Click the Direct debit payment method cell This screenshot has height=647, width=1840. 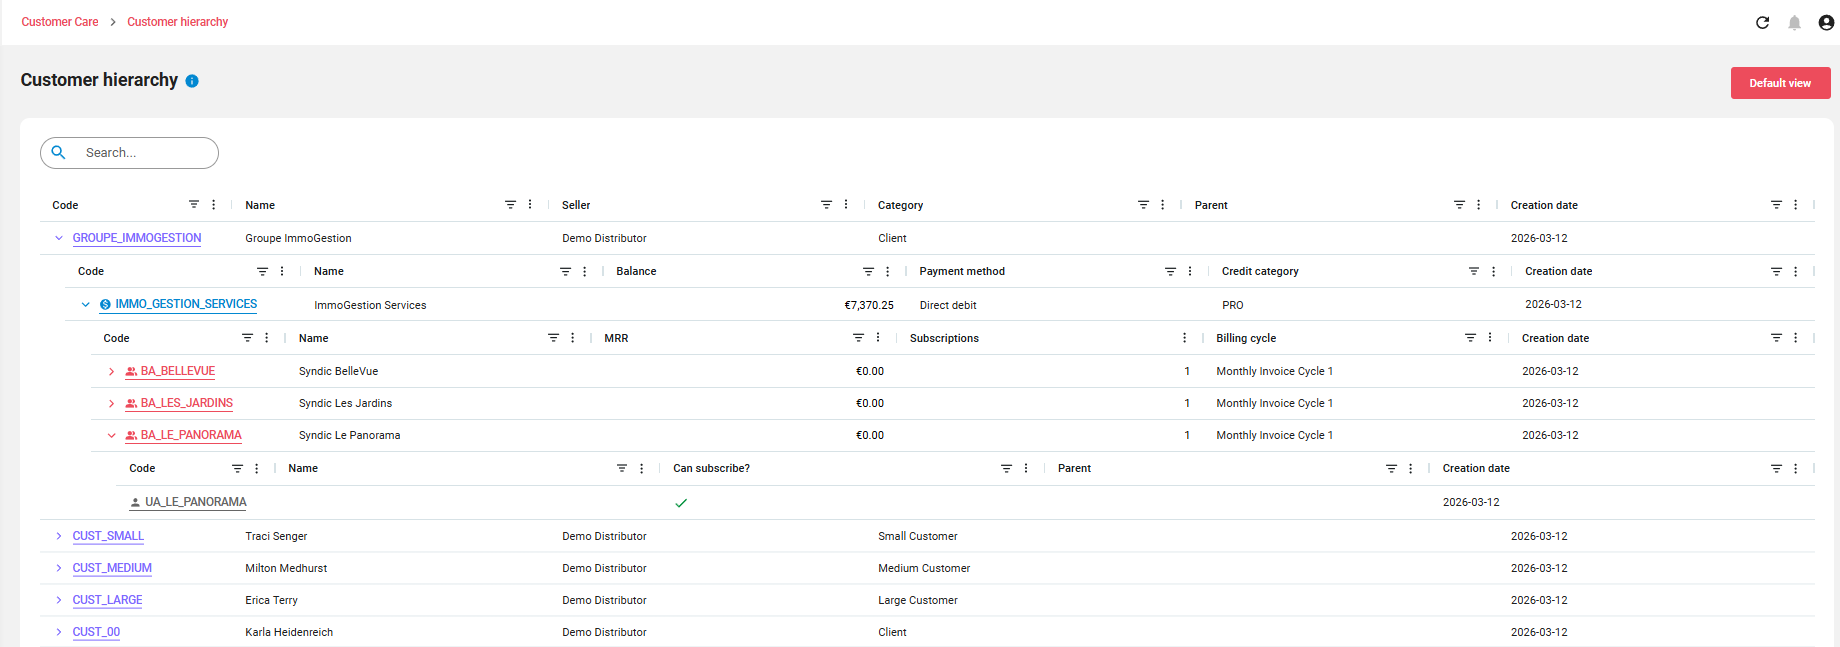(948, 305)
